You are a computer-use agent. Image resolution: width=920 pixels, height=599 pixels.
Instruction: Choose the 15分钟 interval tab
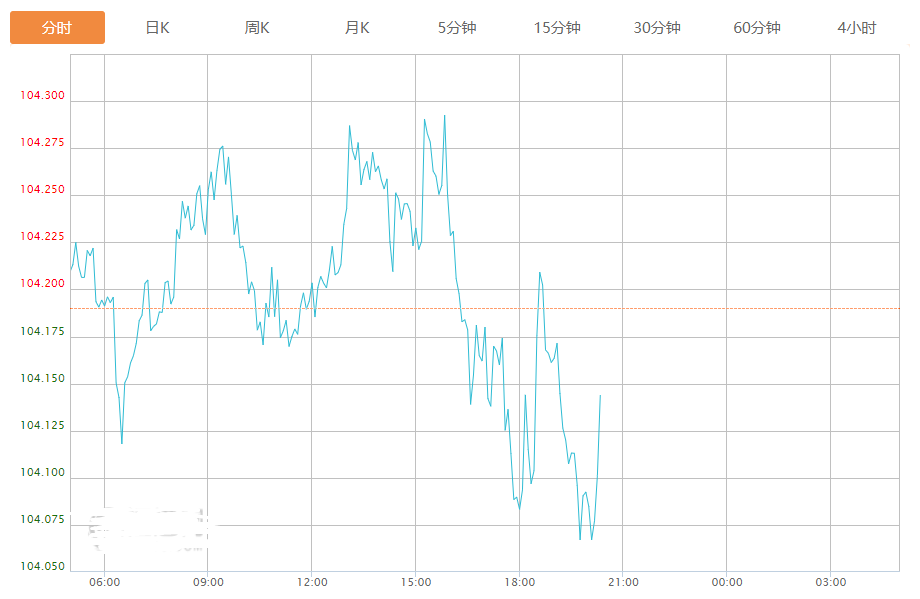coord(557,28)
